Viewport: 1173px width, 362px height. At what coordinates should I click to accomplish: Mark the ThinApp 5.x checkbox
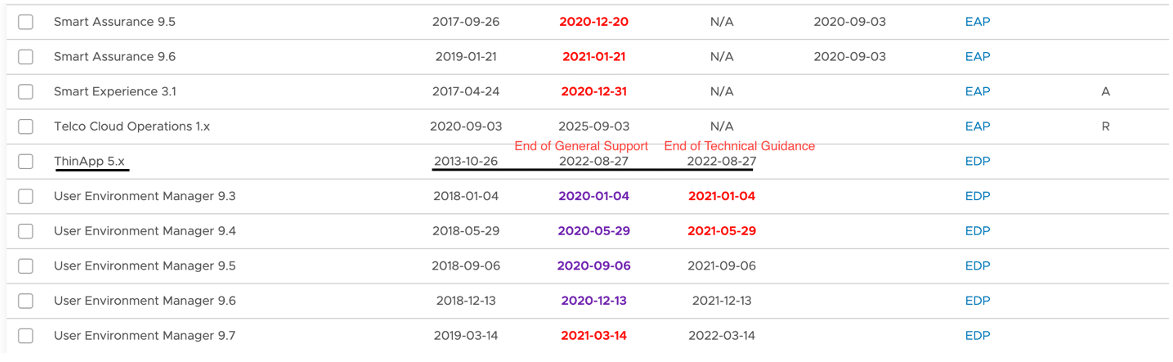point(25,161)
